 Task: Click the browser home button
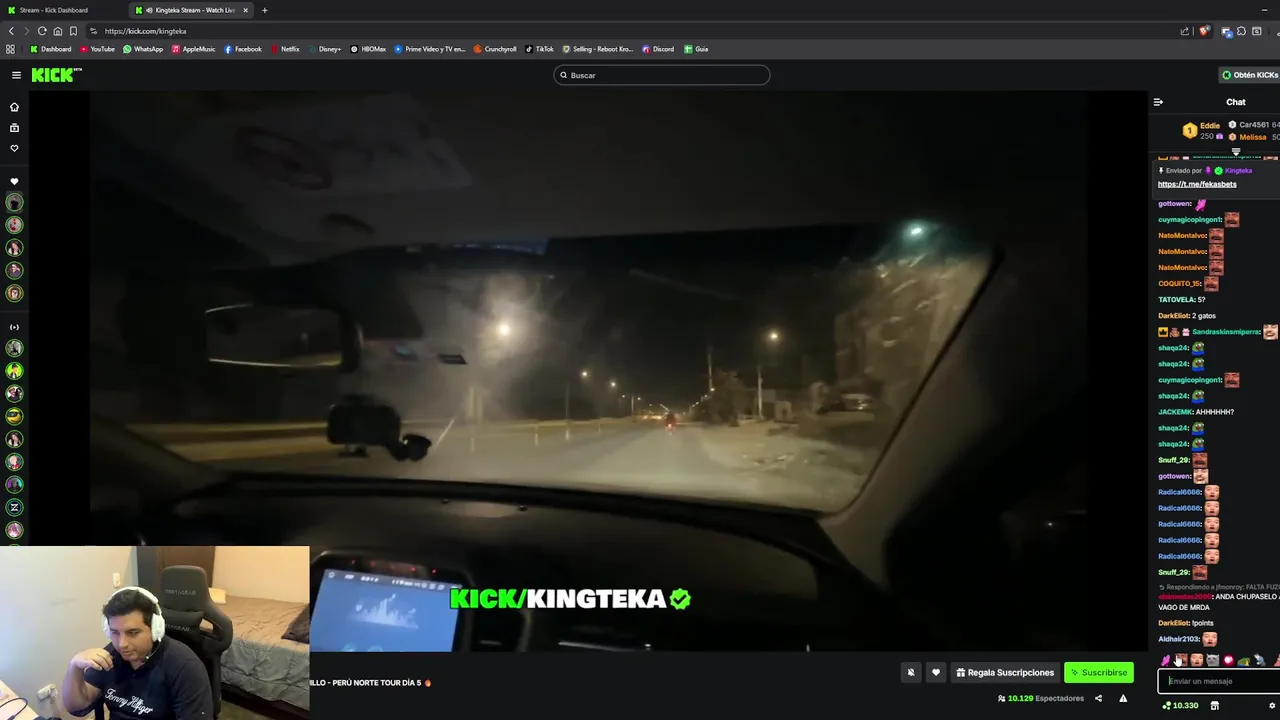(58, 31)
